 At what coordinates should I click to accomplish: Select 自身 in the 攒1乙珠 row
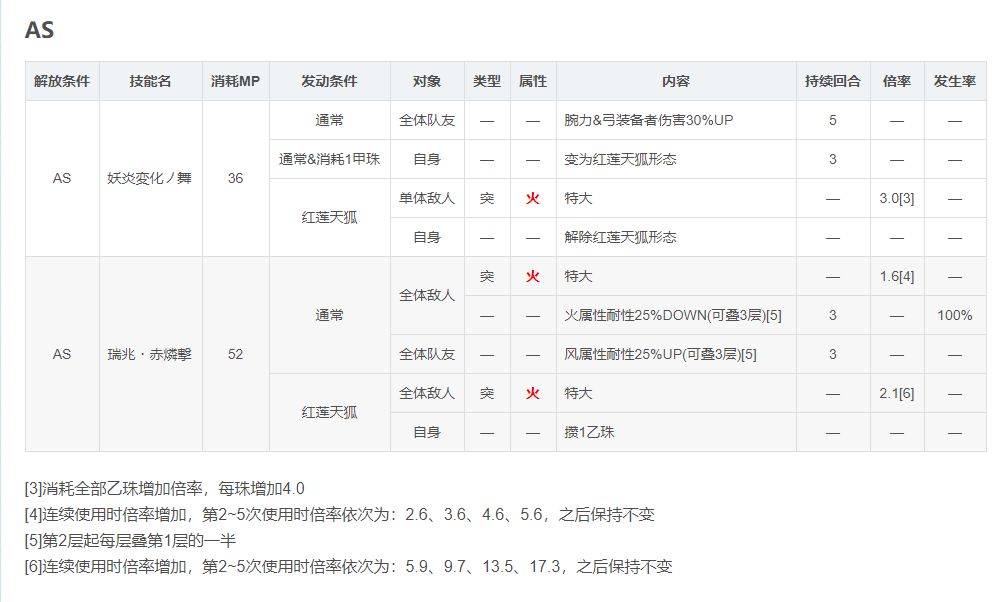pos(427,432)
